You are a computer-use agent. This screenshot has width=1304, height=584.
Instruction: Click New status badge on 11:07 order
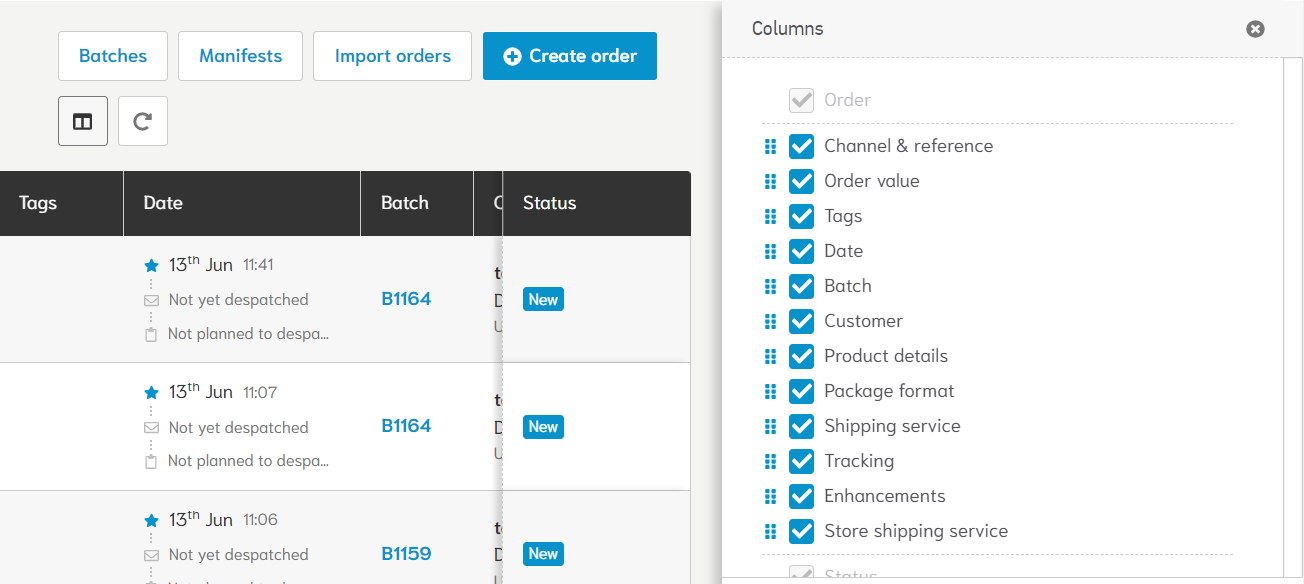point(543,427)
